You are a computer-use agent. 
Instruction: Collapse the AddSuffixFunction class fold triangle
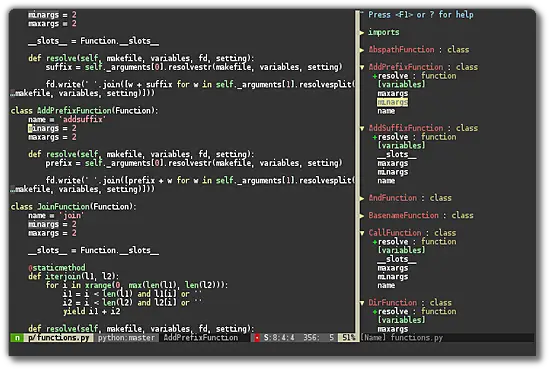pyautogui.click(x=362, y=128)
